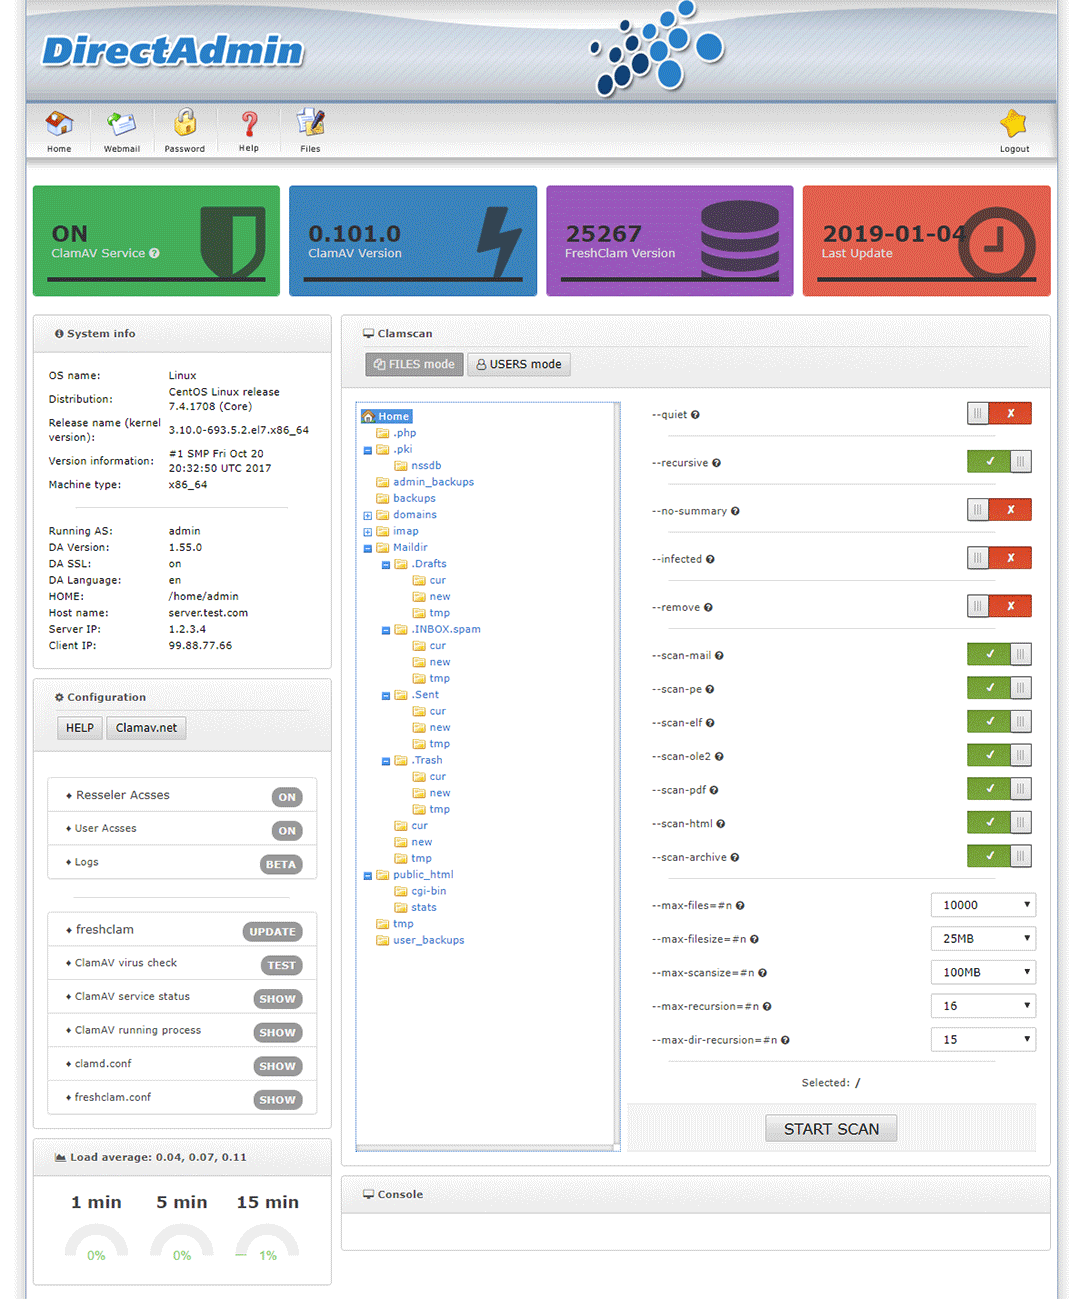
Task: Click the Logout star icon
Action: point(1013,128)
